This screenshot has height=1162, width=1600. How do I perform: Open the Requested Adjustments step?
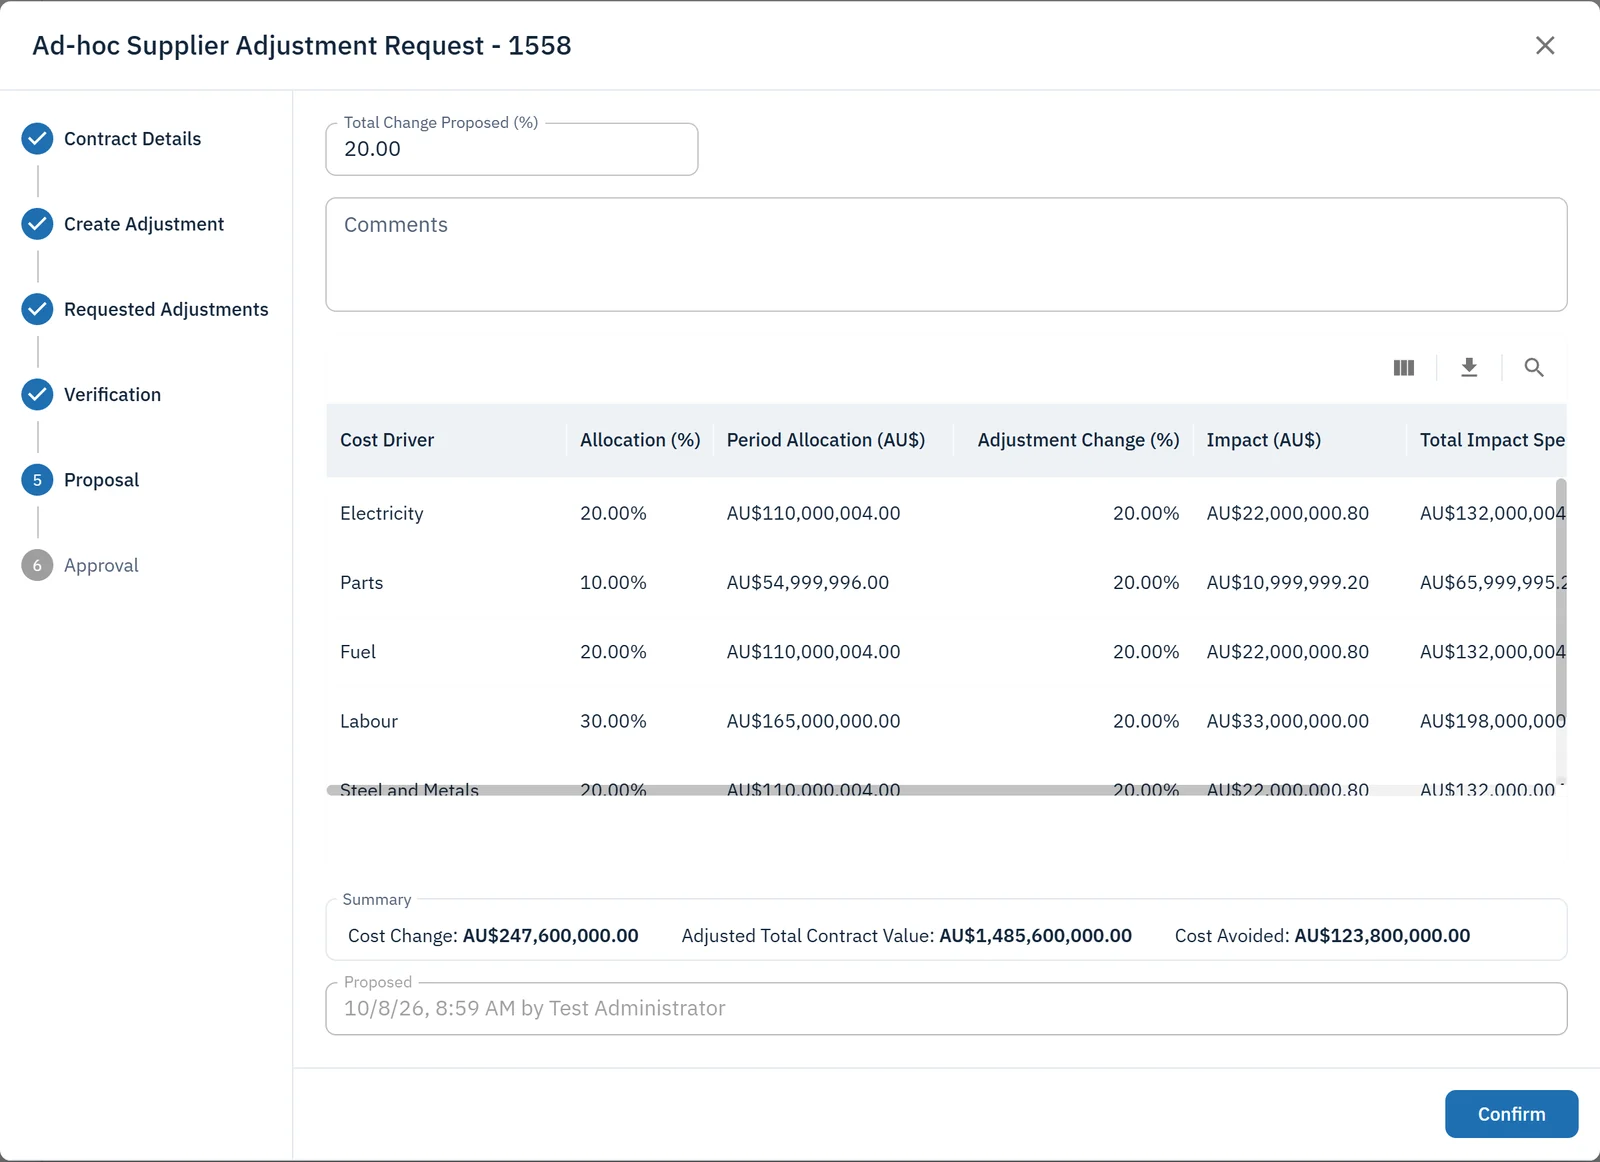[x=166, y=309]
